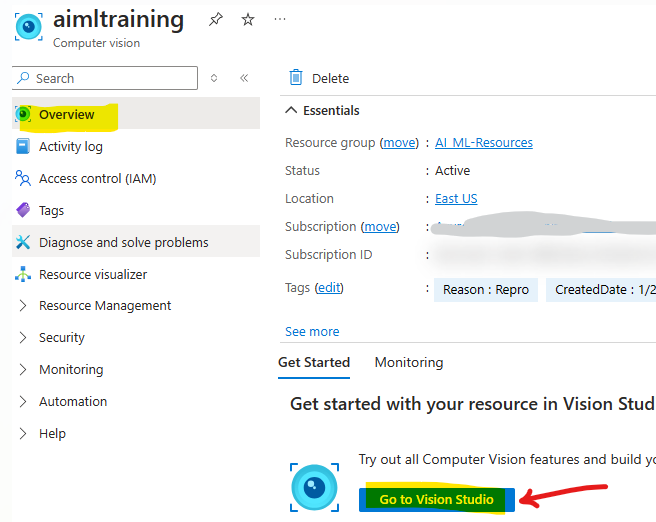The image size is (656, 522).
Task: Click the Vision Studio eye graphic
Action: [x=314, y=487]
